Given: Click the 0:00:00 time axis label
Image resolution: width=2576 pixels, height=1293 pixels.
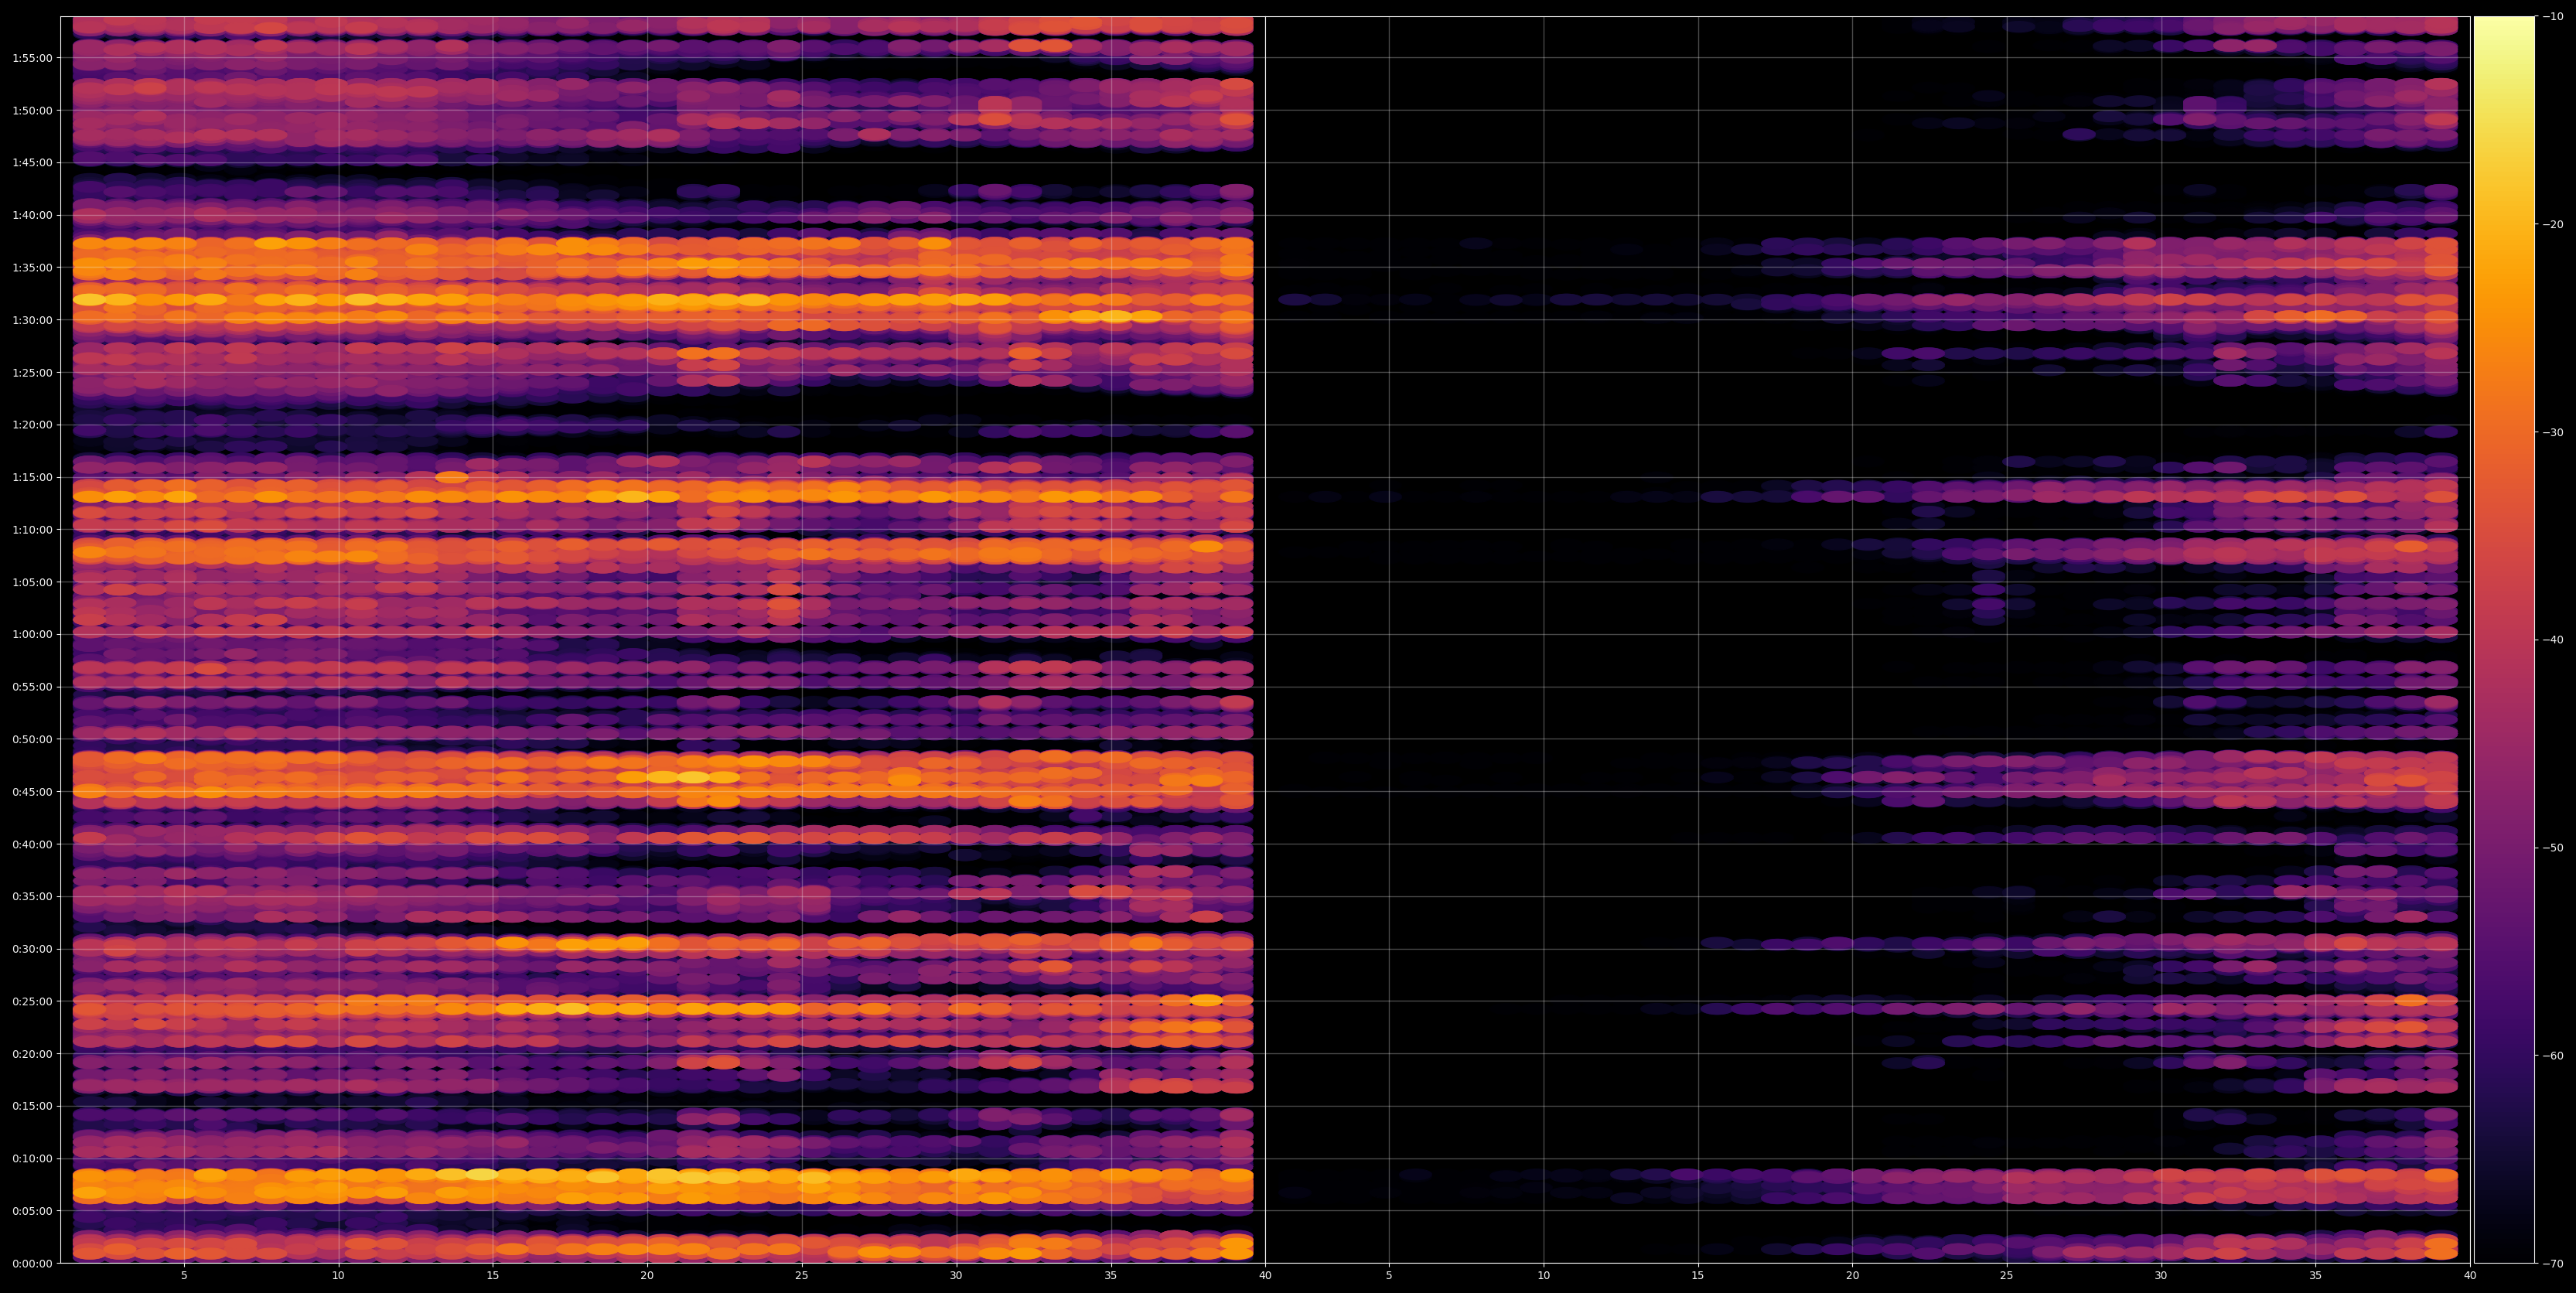Looking at the screenshot, I should click(x=32, y=1263).
